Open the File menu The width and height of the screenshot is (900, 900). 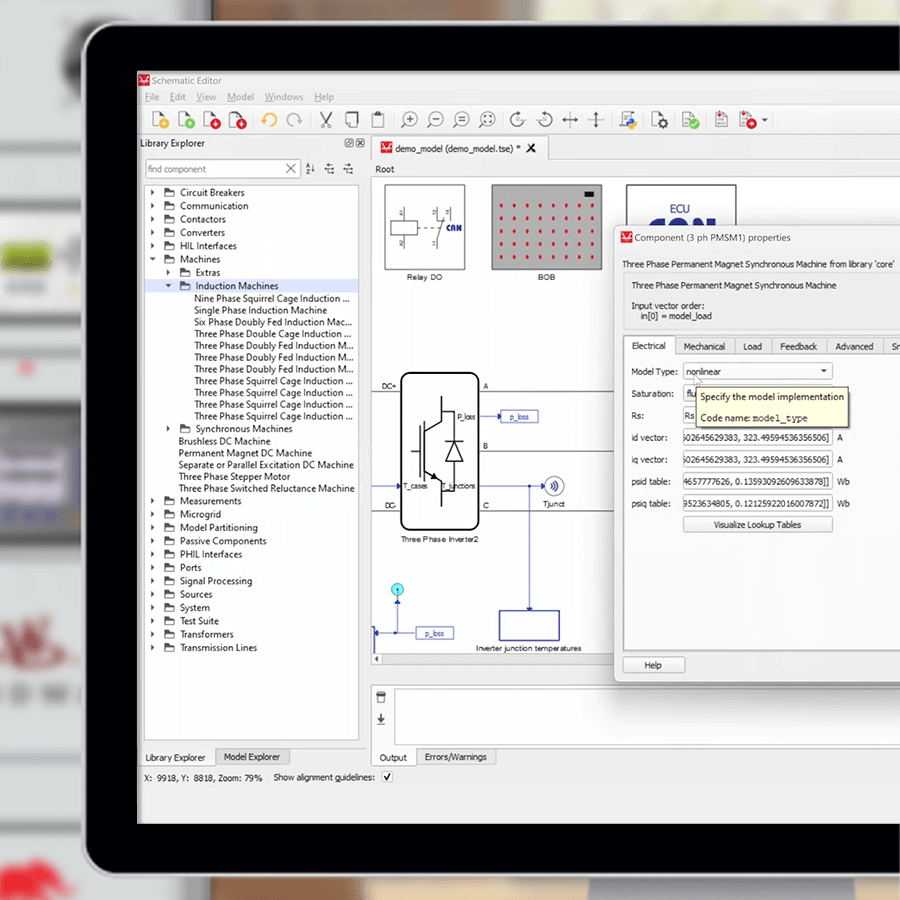coord(152,97)
